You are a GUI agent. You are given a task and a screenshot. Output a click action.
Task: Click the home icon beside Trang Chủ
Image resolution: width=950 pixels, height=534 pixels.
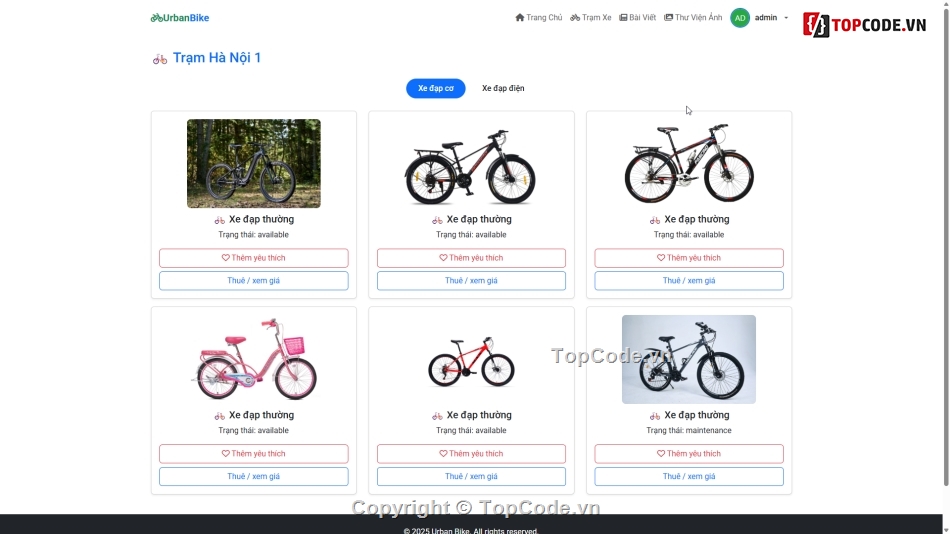click(x=520, y=18)
